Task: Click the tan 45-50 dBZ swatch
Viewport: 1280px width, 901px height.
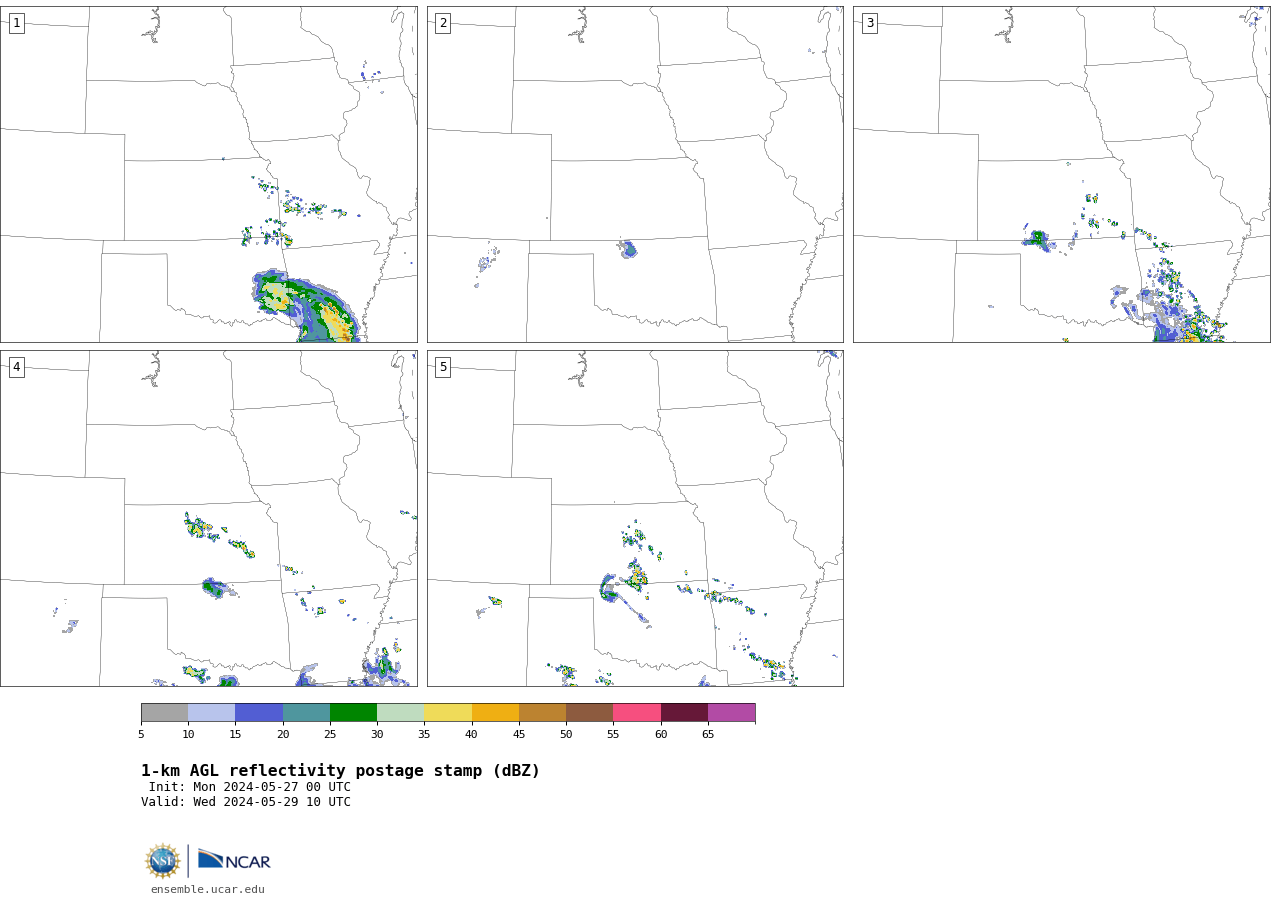Action: 543,713
